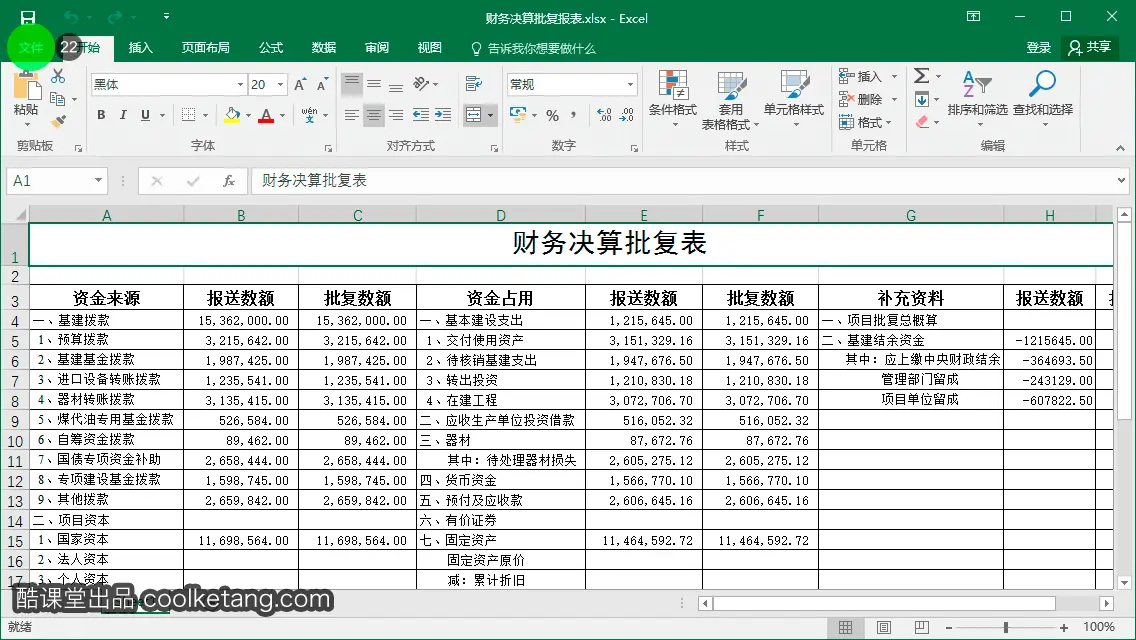This screenshot has height=640, width=1136.
Task: Open font color dropdown arrow
Action: [282, 115]
